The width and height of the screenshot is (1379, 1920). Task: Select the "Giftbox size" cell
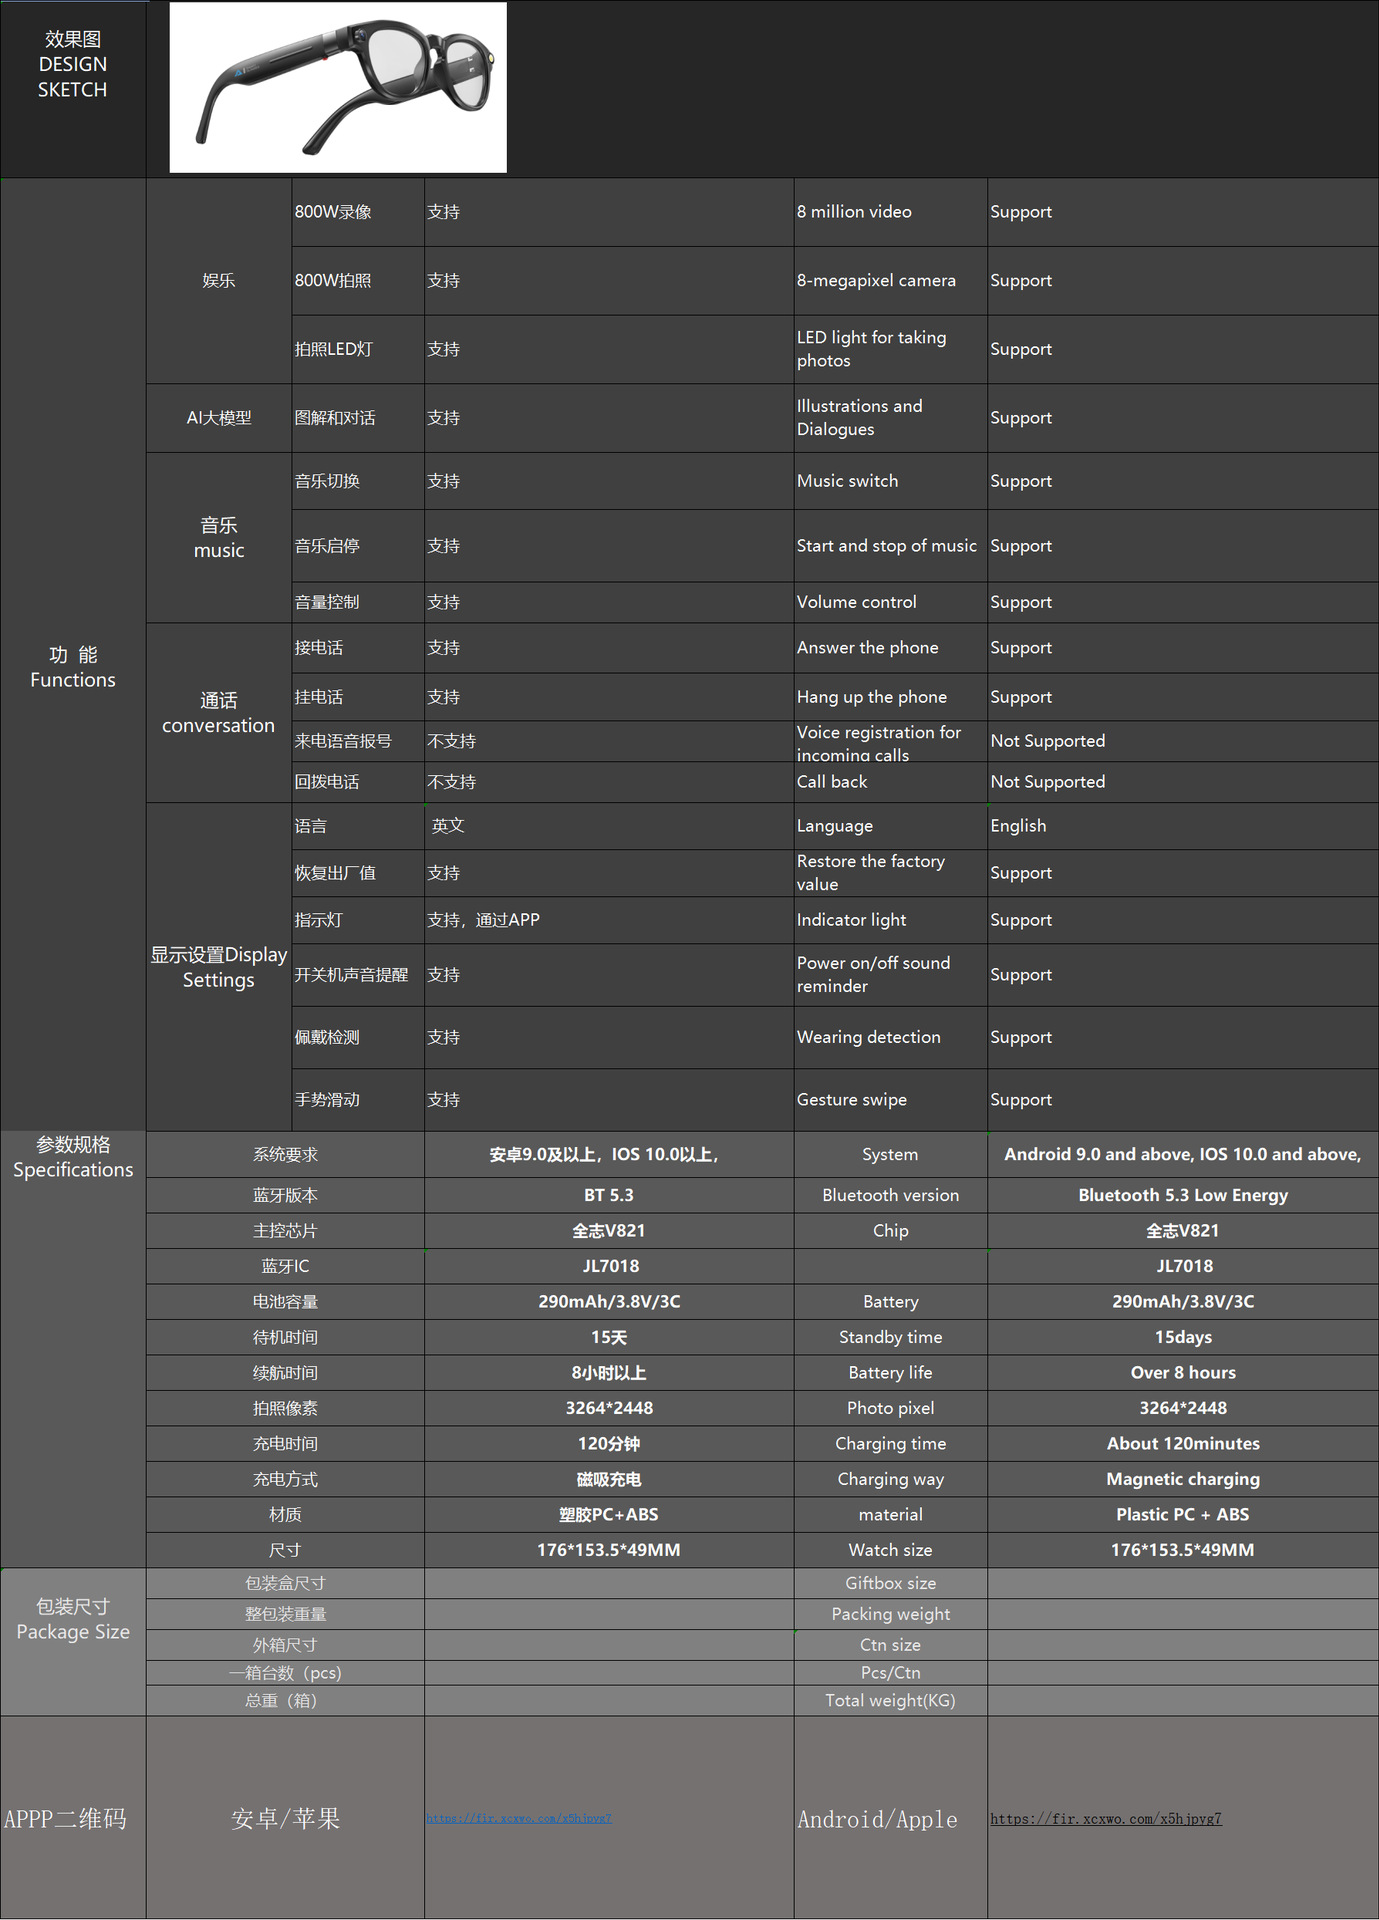[x=890, y=1583]
